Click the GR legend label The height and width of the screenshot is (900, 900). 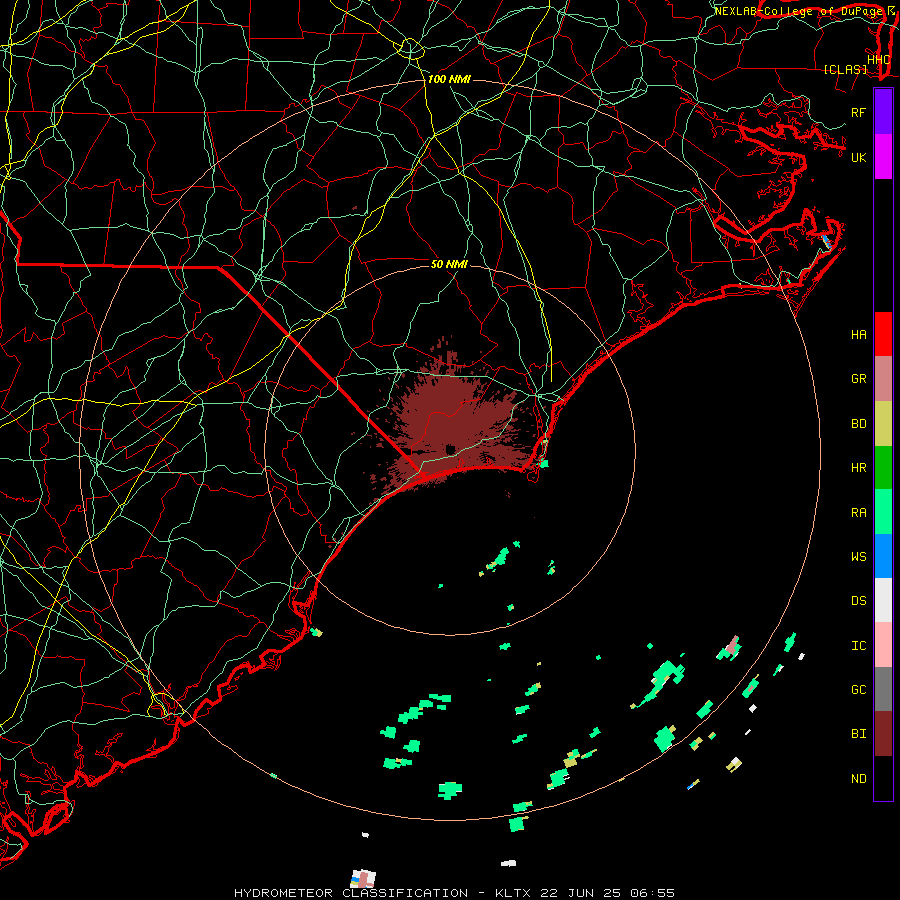(859, 379)
